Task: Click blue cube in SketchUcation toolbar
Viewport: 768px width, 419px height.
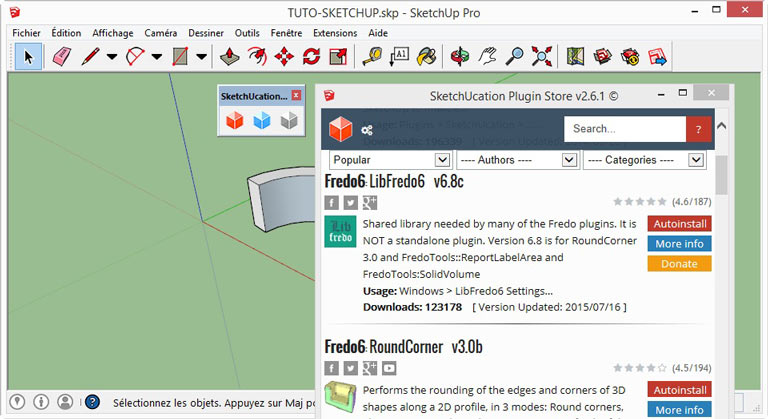Action: point(262,120)
